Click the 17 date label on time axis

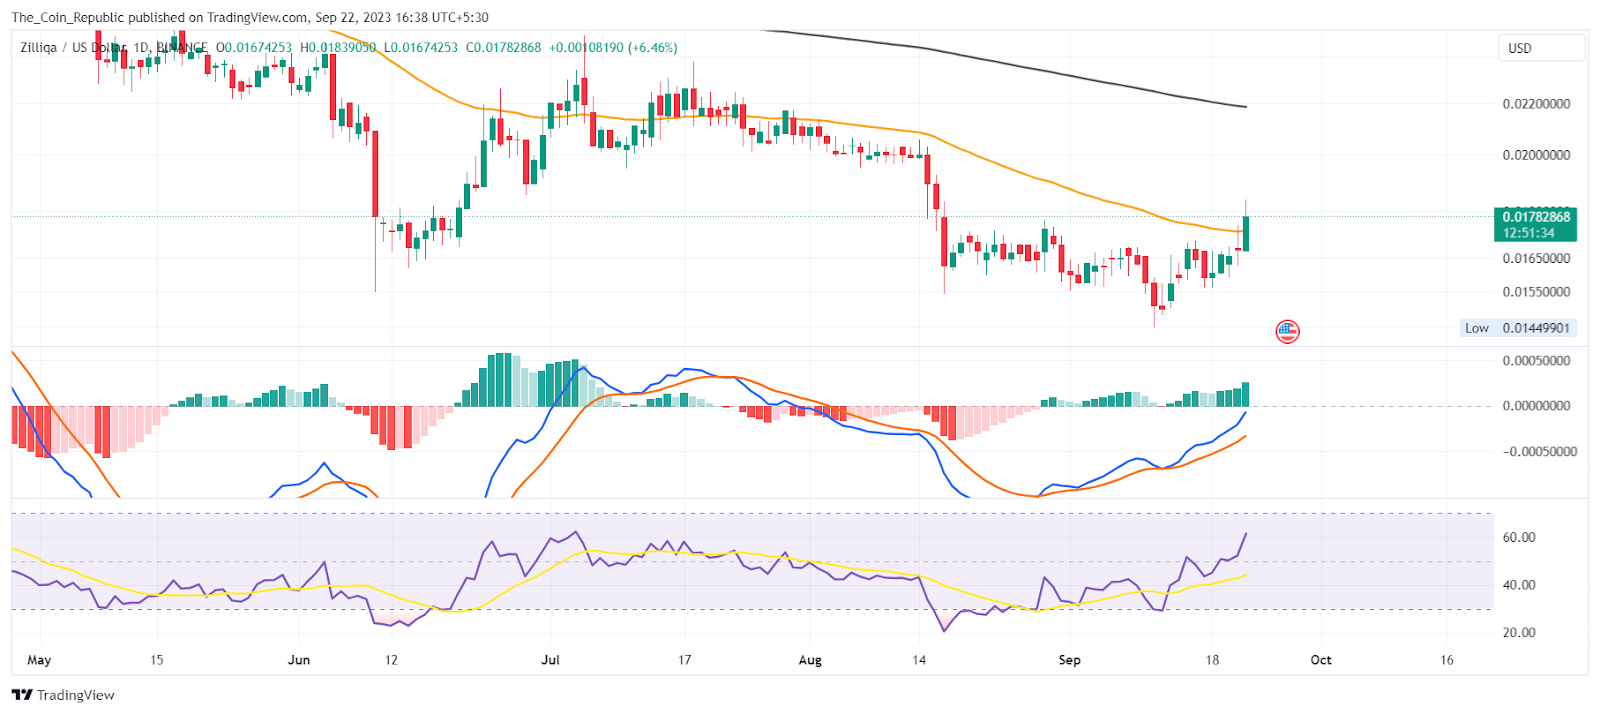685,660
